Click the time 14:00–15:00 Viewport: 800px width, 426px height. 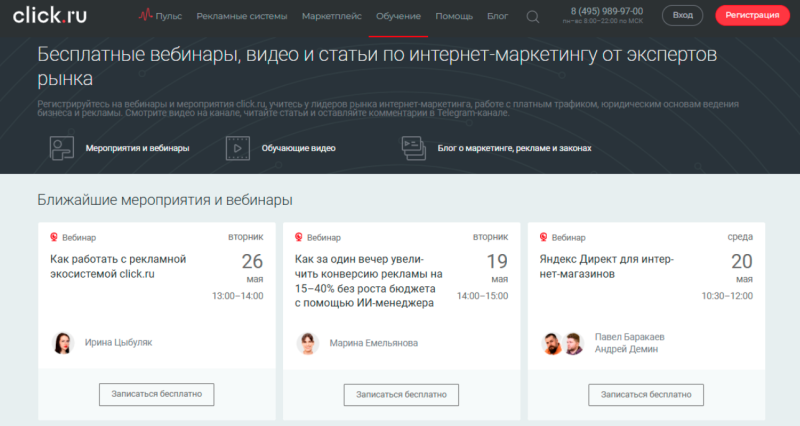point(483,296)
